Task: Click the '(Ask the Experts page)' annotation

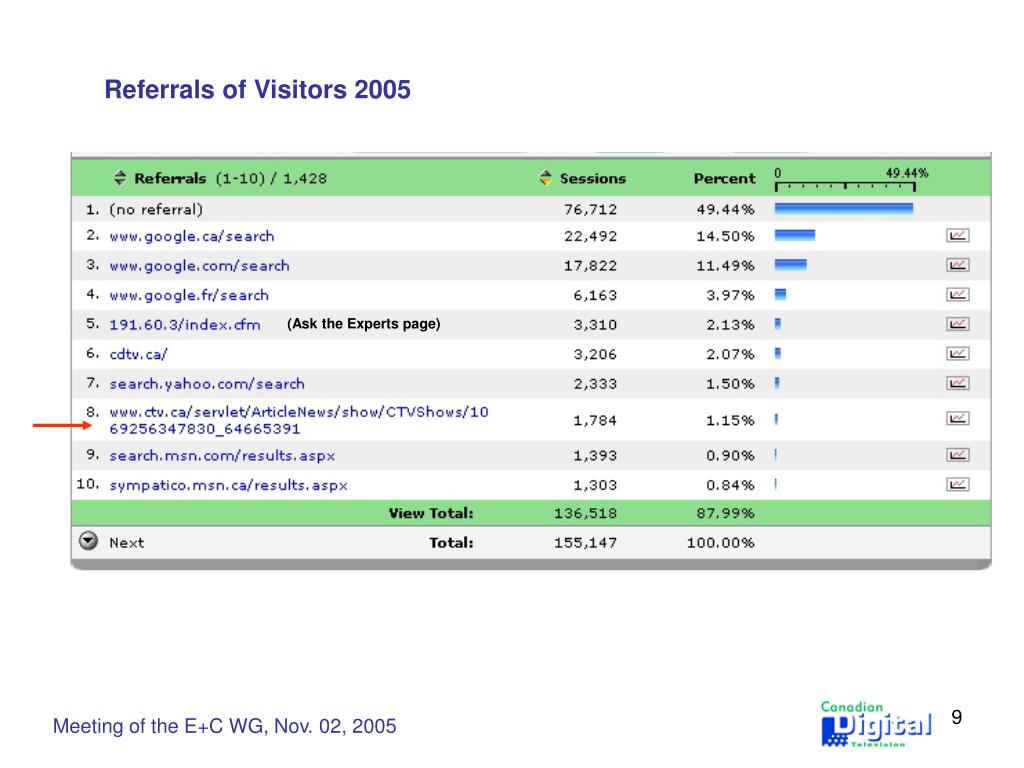Action: tap(364, 324)
